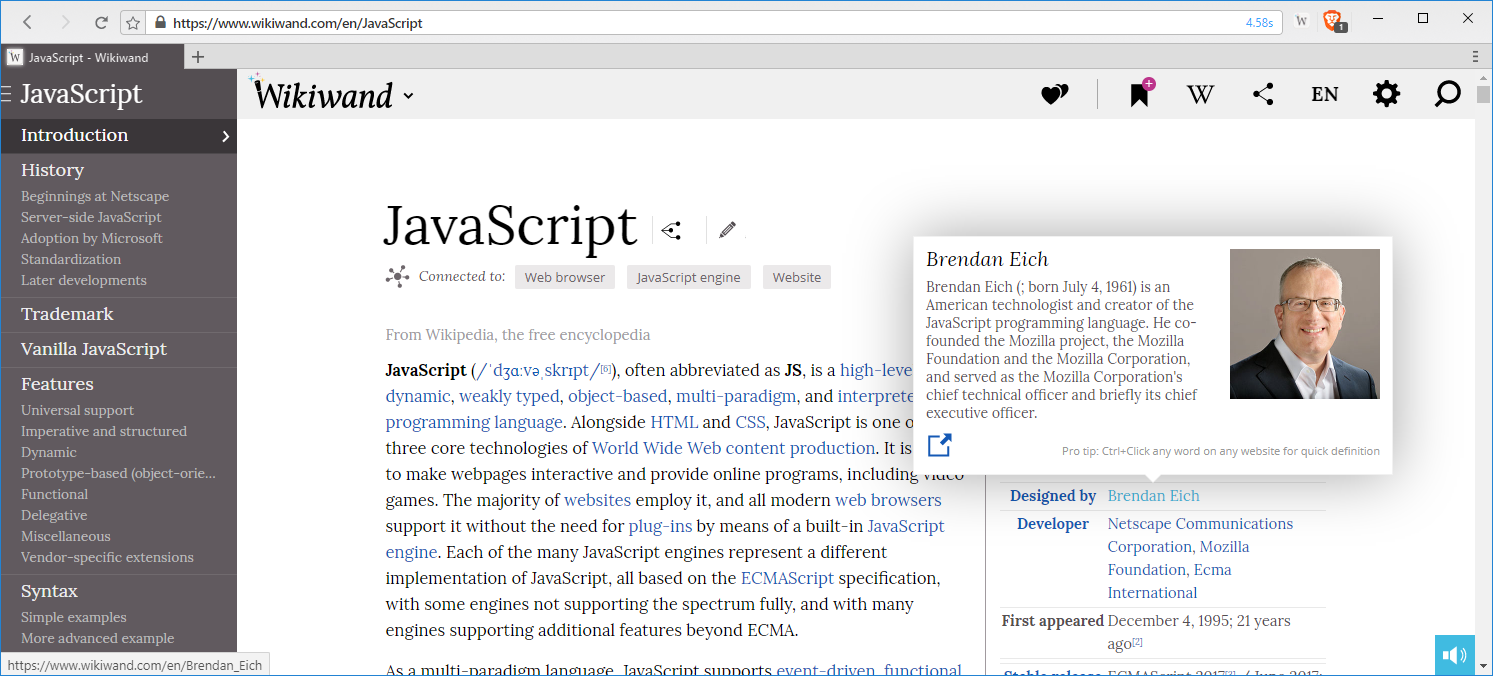Click the JavaScript title in sidebar header
The width and height of the screenshot is (1493, 676).
[81, 94]
